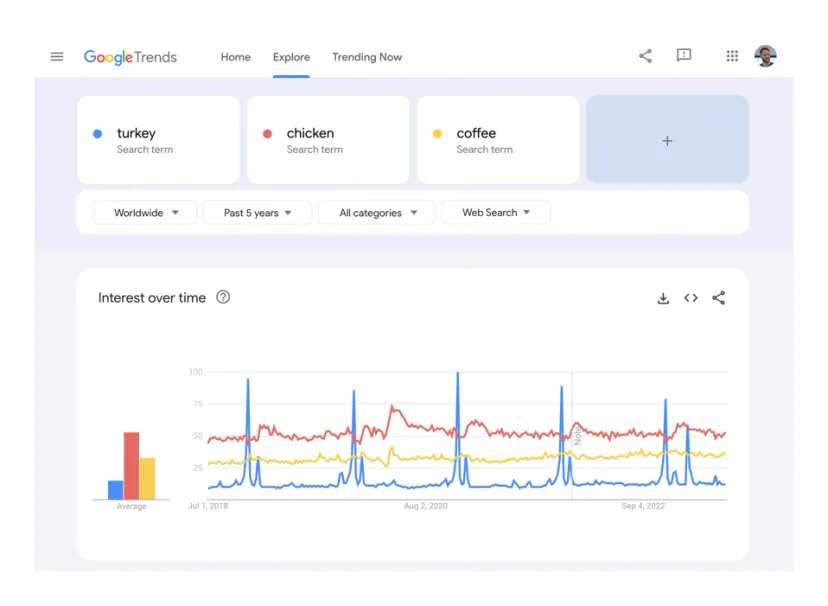Edit the coffee search term card
The height and width of the screenshot is (606, 828).
pyautogui.click(x=498, y=140)
